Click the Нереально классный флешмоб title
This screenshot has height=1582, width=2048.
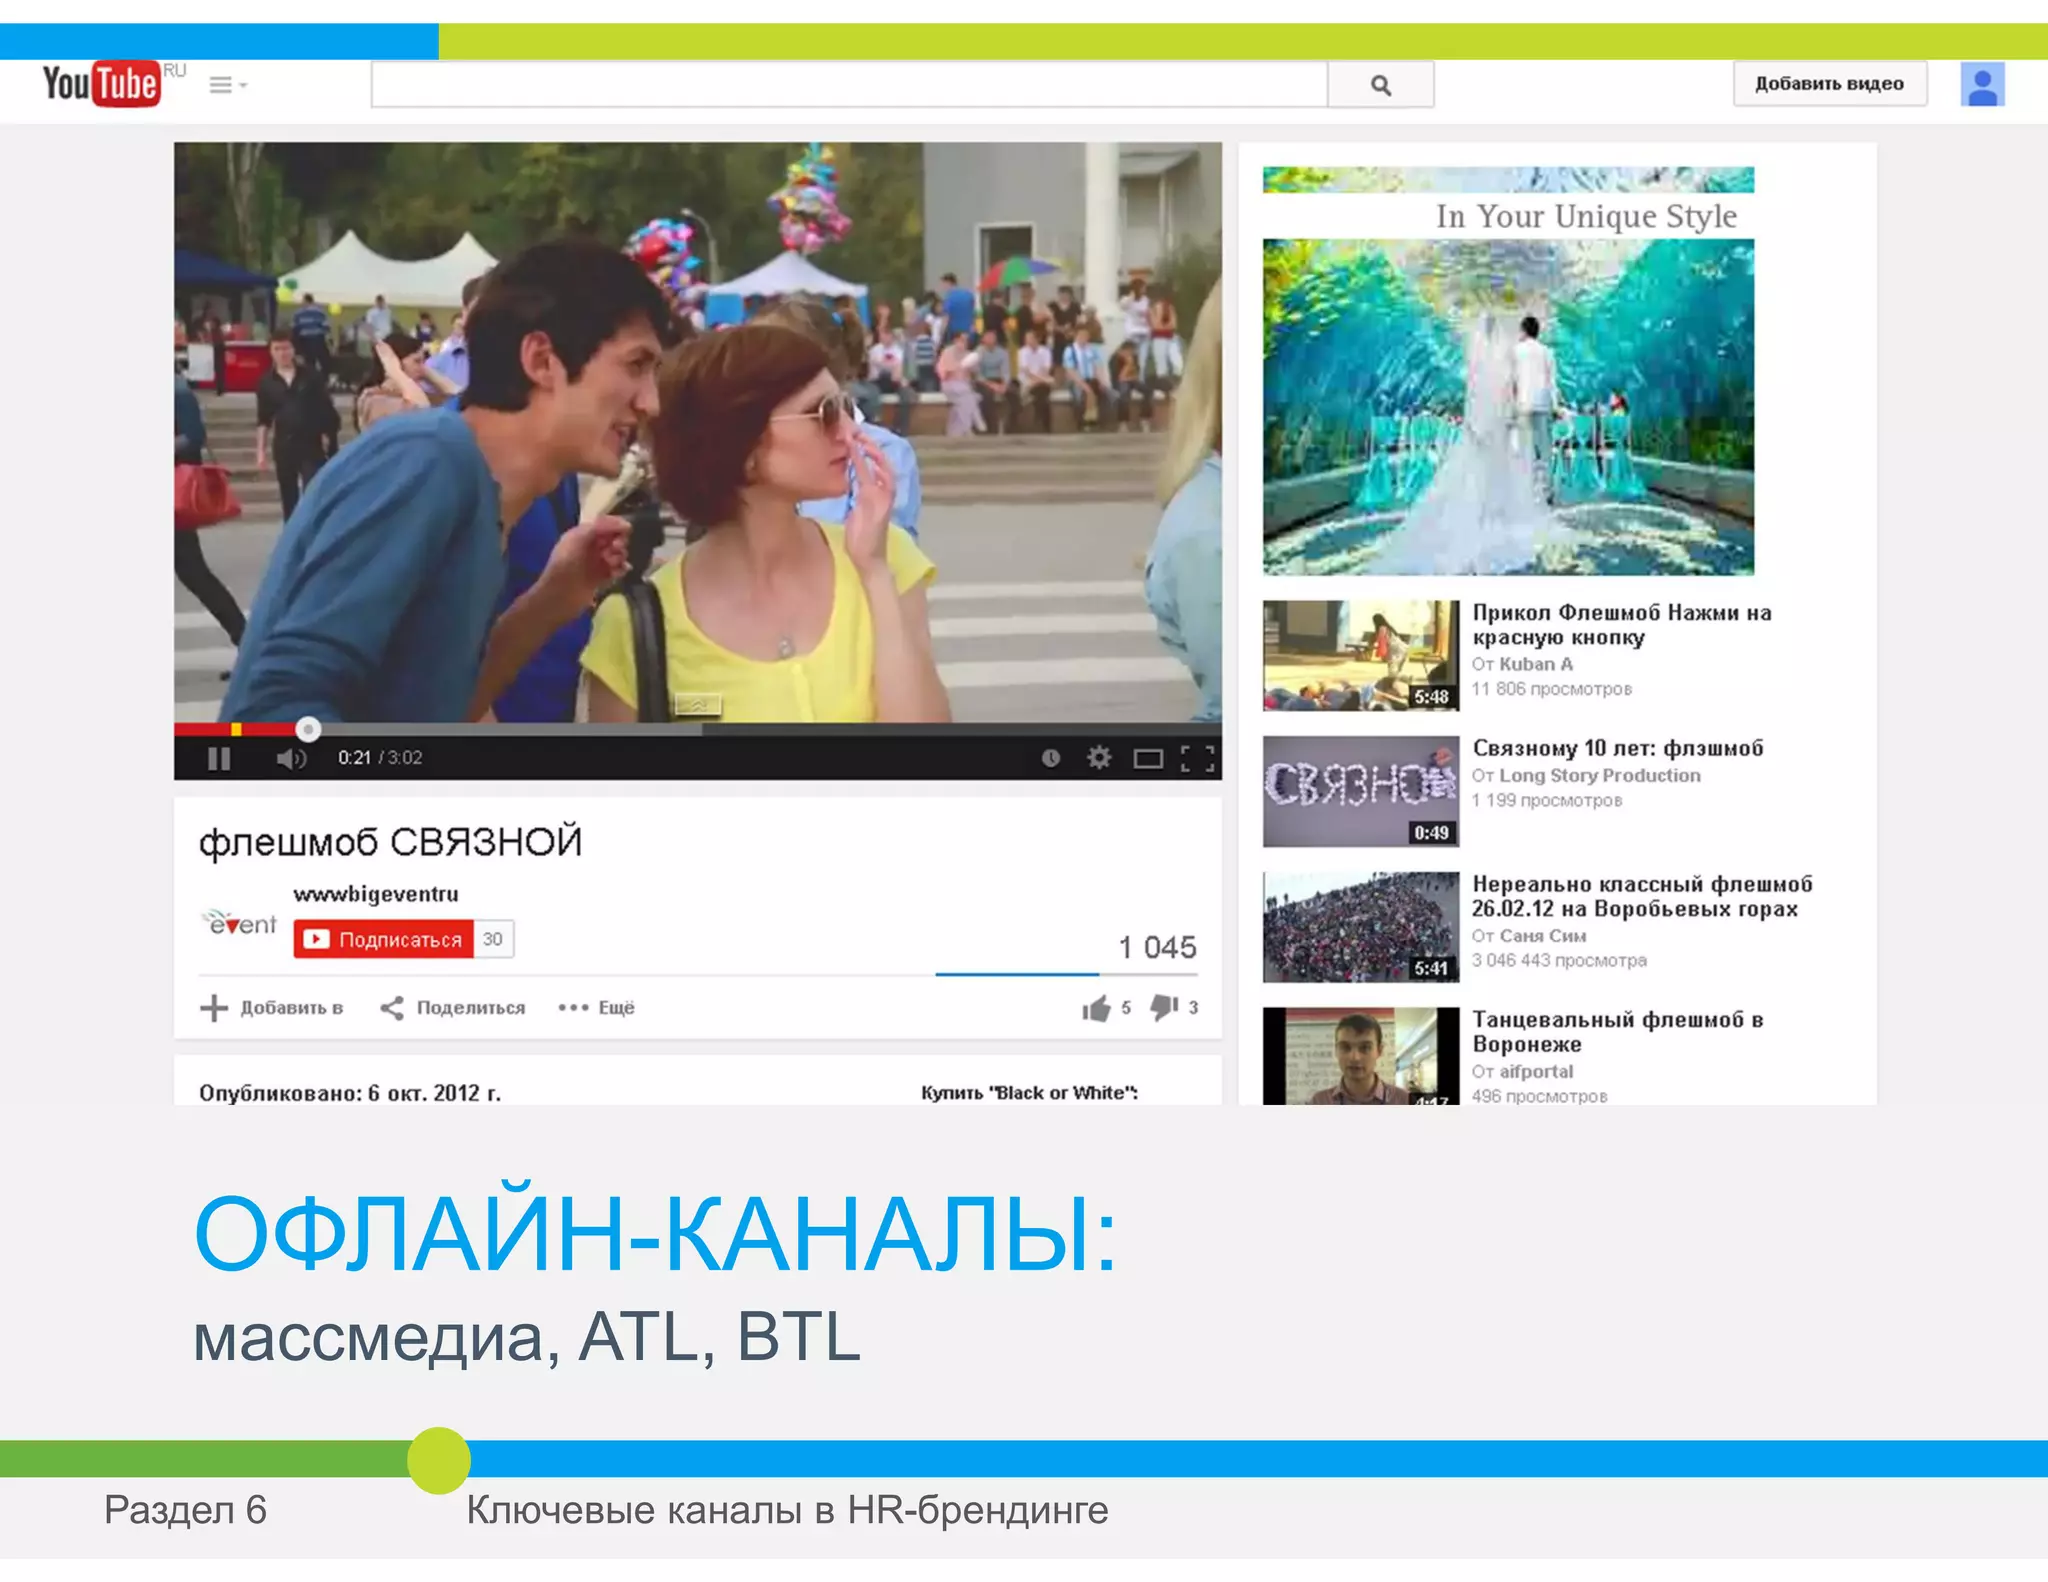tap(1642, 896)
